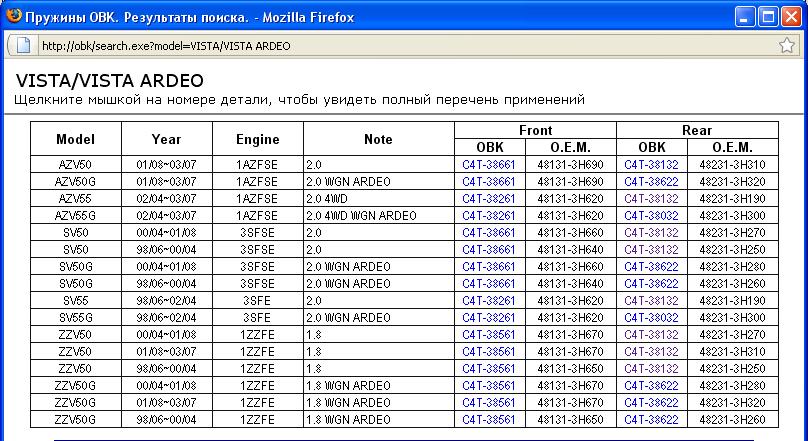Click the URL address field

400,45
